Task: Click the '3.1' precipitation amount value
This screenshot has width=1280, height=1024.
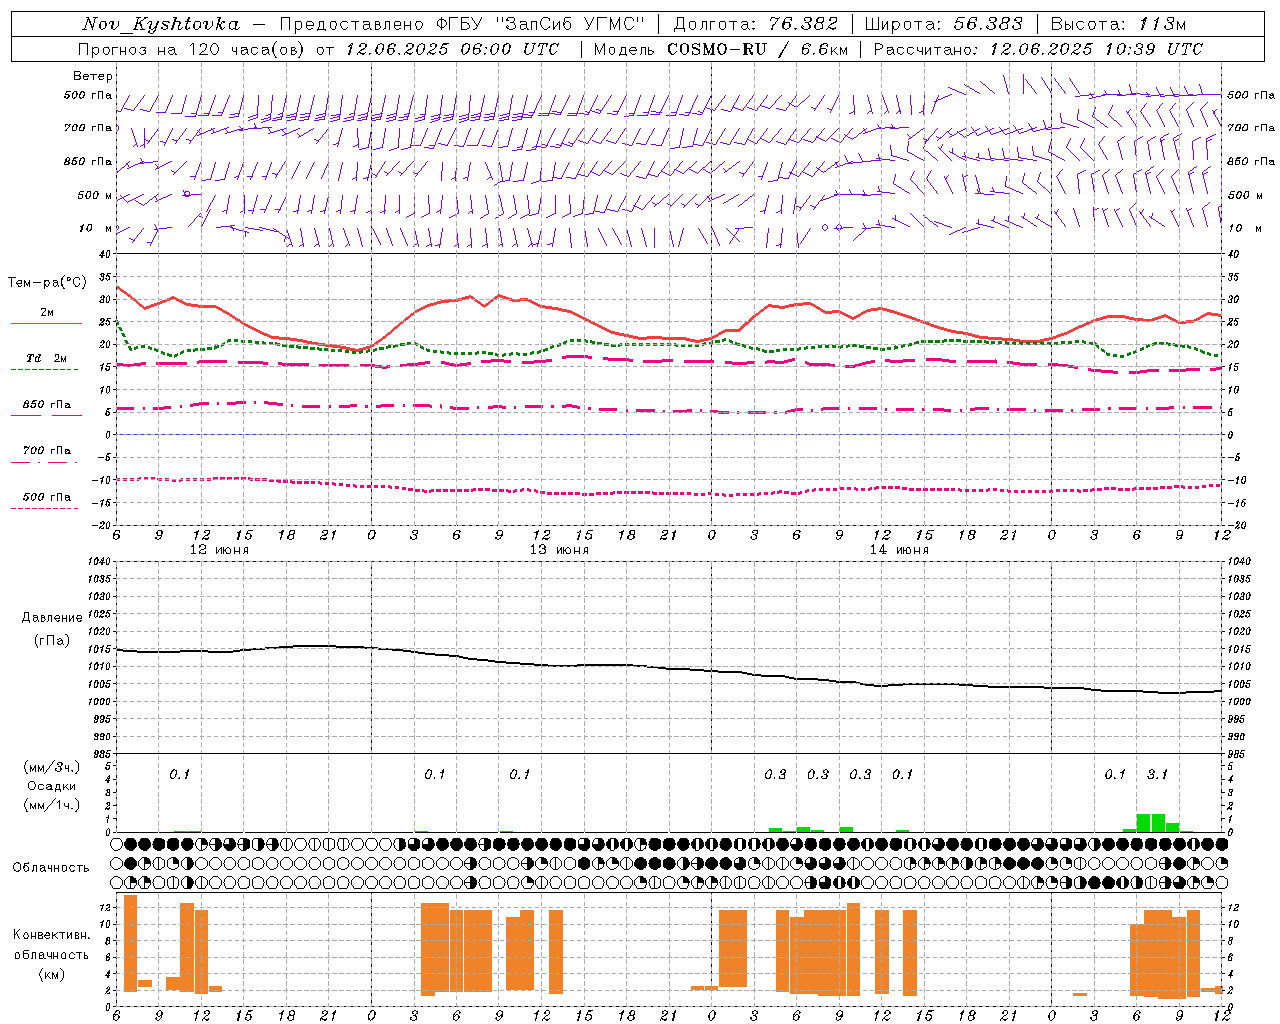Action: (x=1157, y=775)
